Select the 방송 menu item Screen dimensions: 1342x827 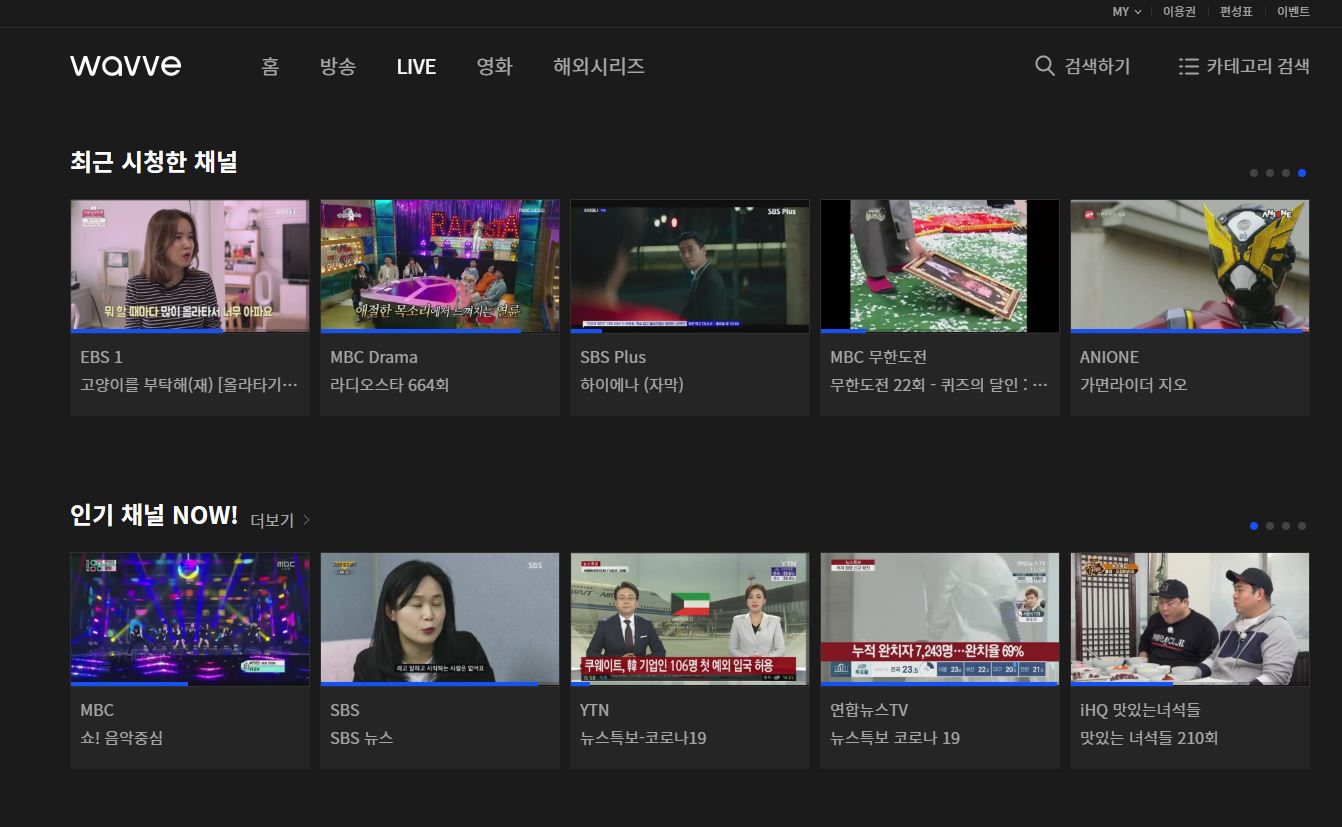(338, 66)
